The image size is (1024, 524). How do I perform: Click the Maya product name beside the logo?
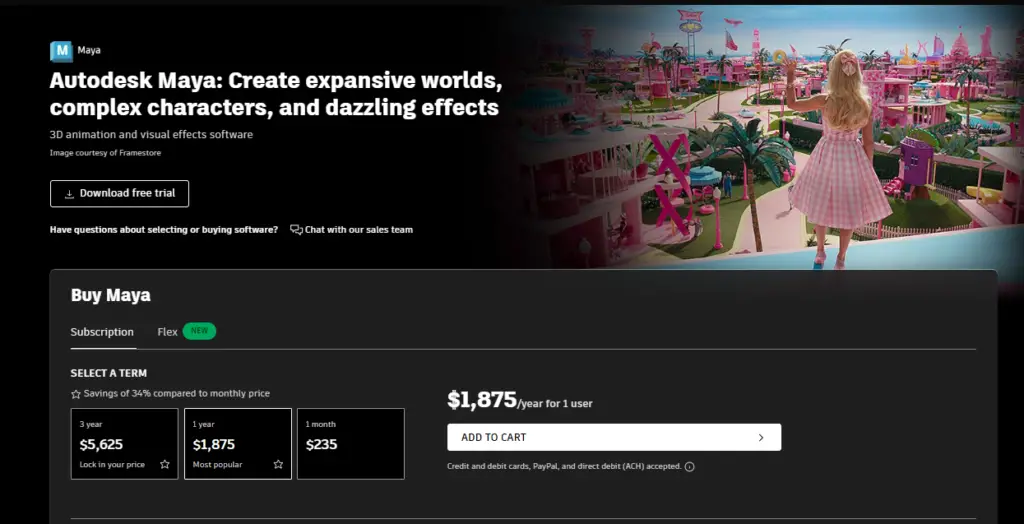[x=89, y=51]
